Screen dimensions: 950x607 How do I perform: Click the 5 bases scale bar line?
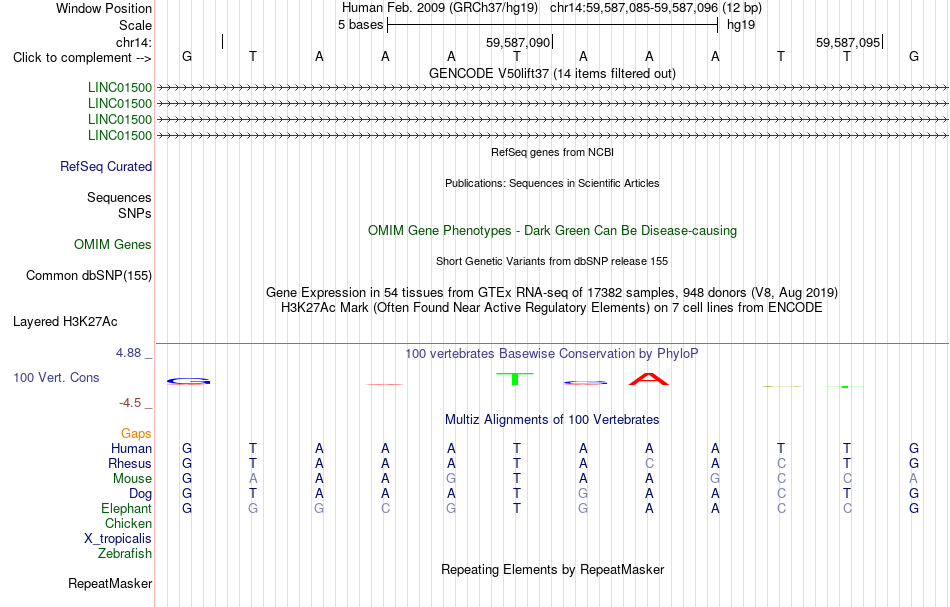[553, 25]
